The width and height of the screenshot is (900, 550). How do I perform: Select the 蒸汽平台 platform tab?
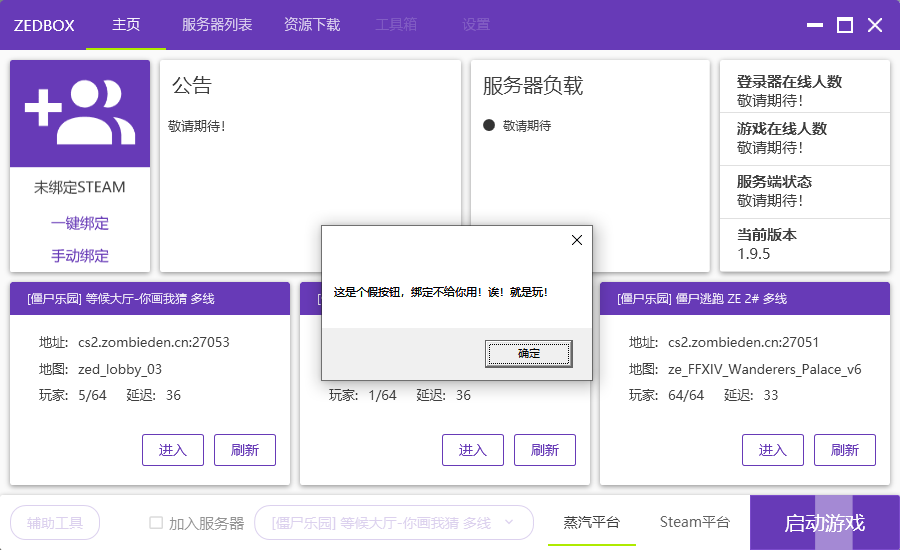click(x=591, y=522)
